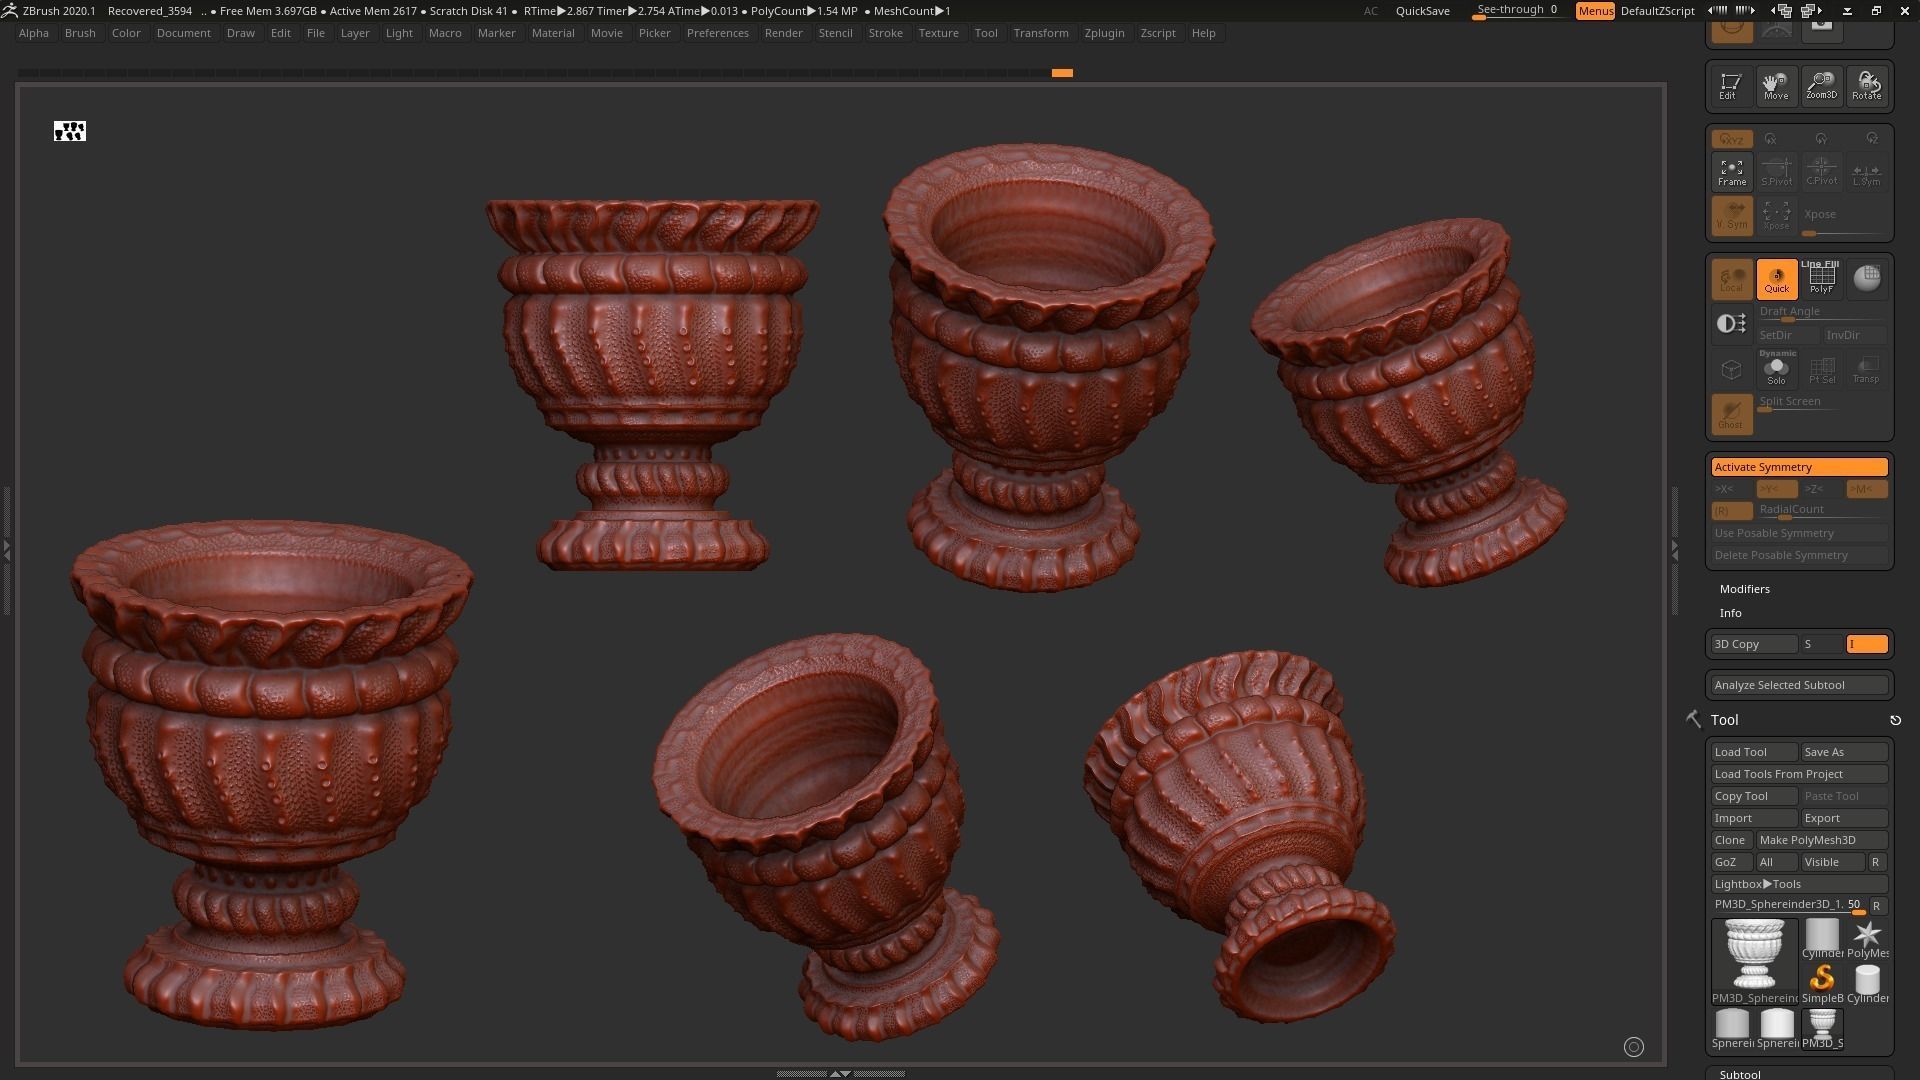Viewport: 1920px width, 1080px height.
Task: Click the Export button
Action: pos(1844,818)
